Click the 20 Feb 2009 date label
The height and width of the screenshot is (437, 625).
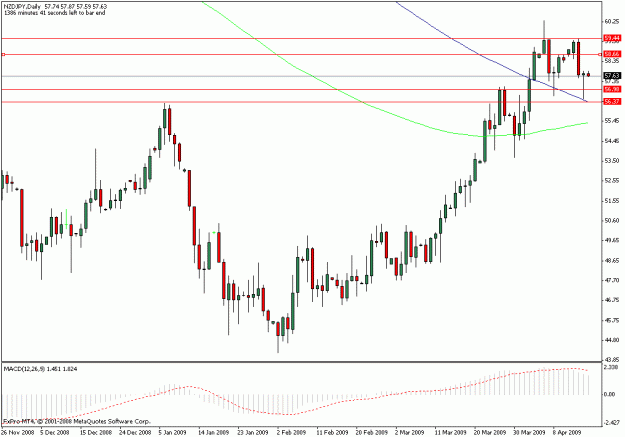coord(371,433)
